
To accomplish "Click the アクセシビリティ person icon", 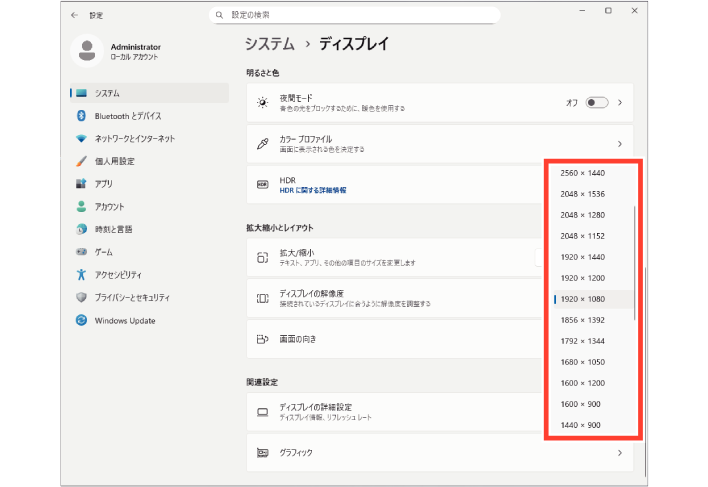I will coord(82,275).
